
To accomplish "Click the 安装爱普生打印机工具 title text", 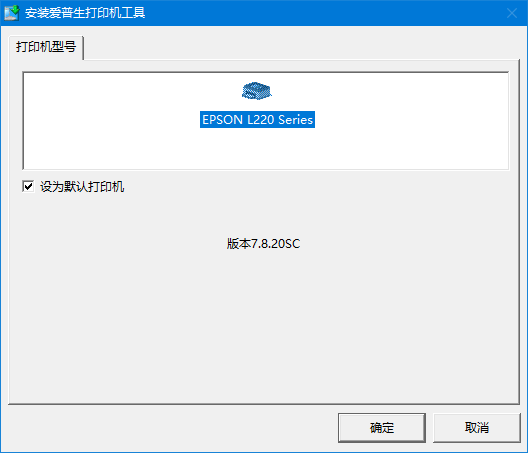I will [x=85, y=13].
